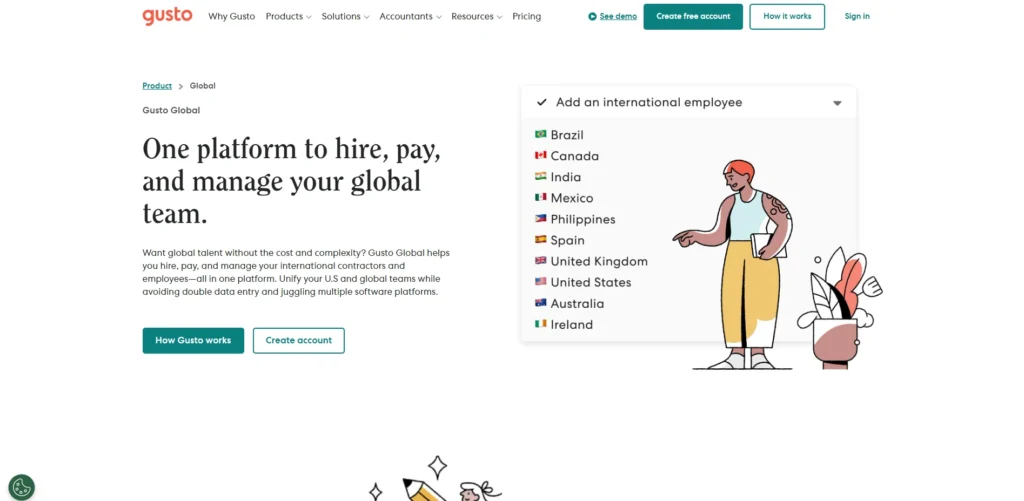Click the pencil illustration at the bottom
The image size is (1024, 501).
[424, 490]
